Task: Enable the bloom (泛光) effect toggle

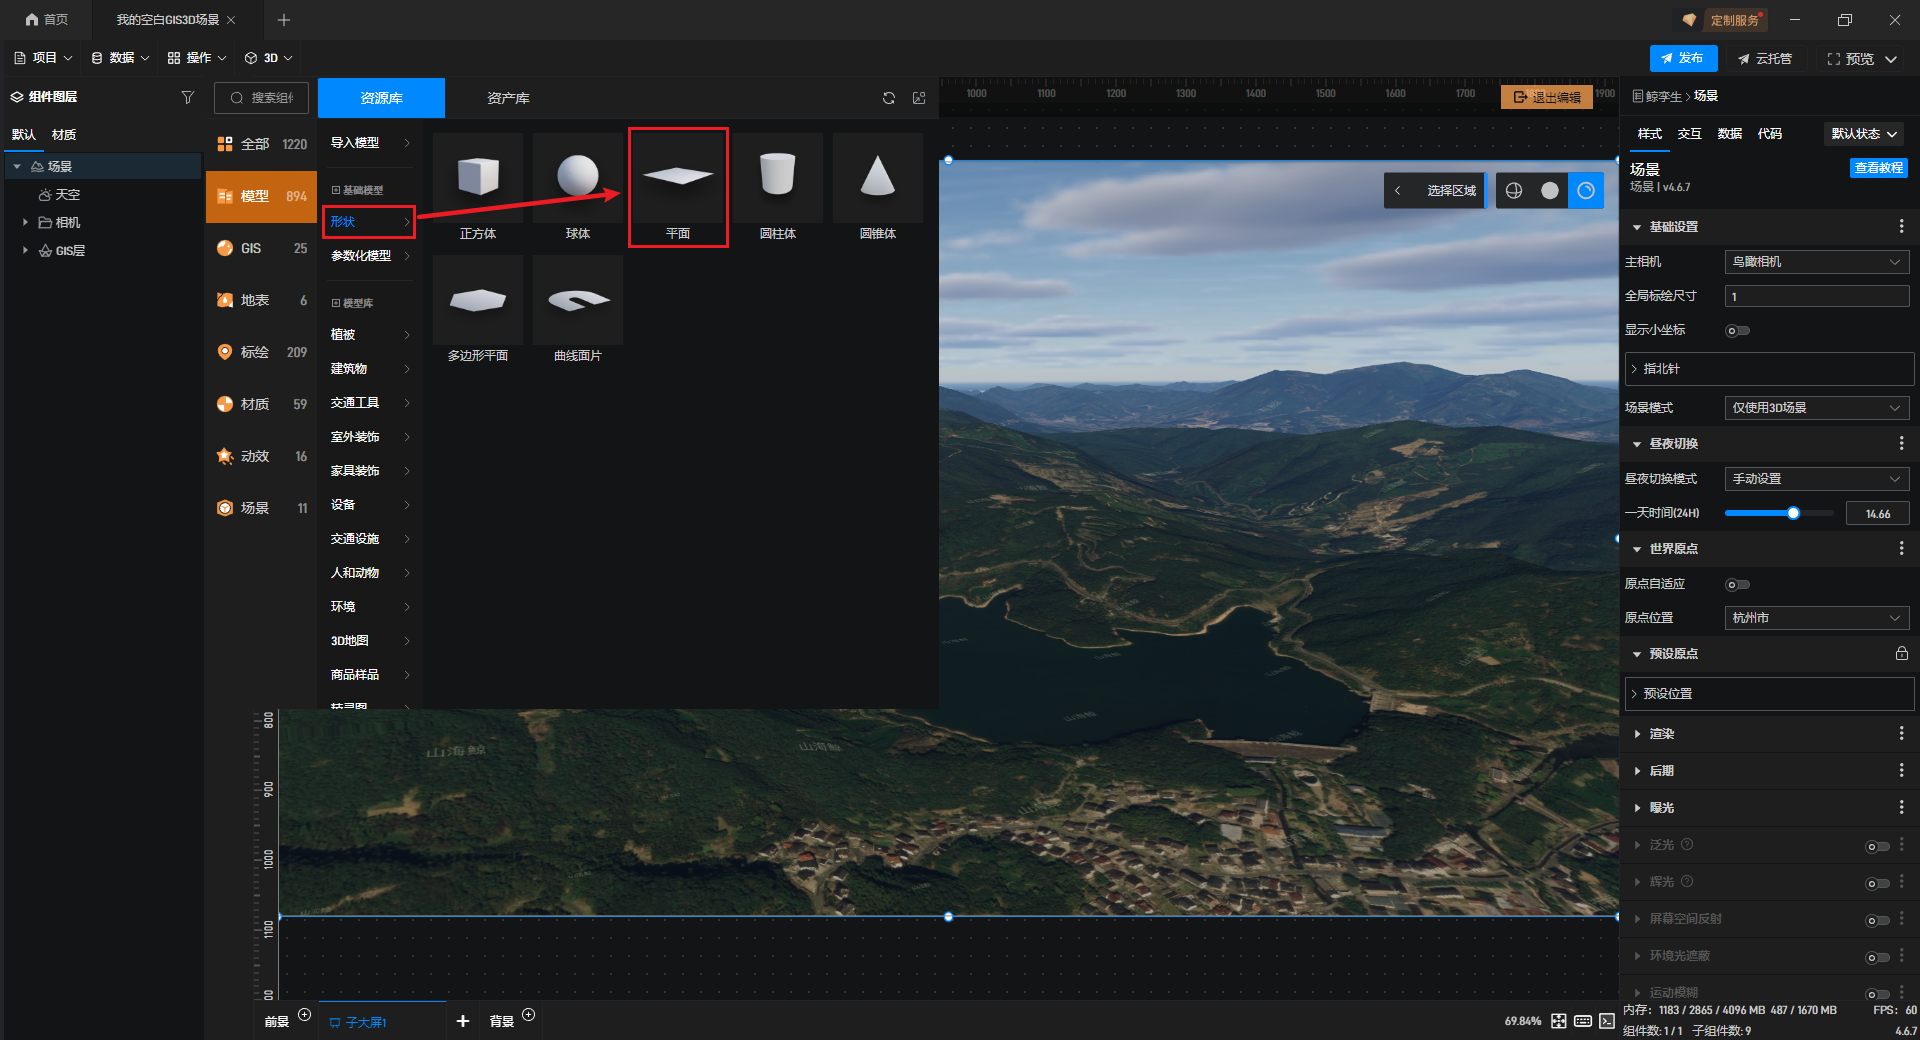Action: click(1877, 847)
